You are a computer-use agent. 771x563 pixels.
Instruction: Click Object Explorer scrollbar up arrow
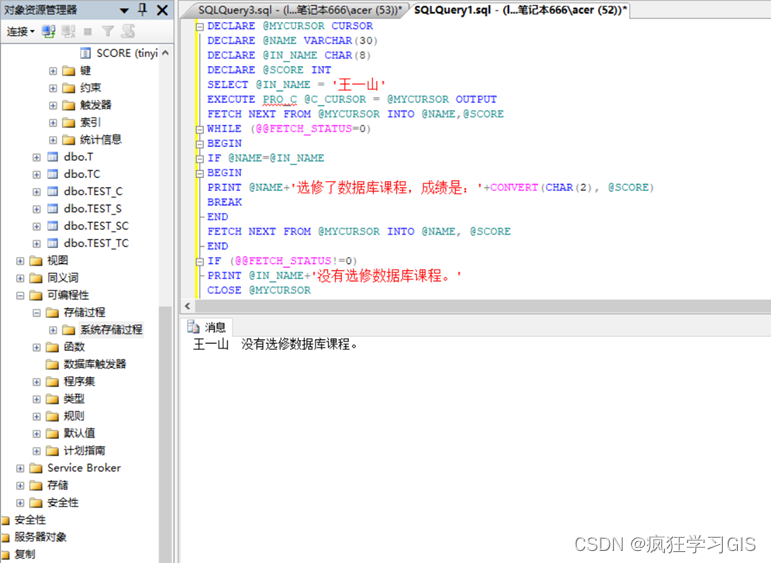click(166, 53)
